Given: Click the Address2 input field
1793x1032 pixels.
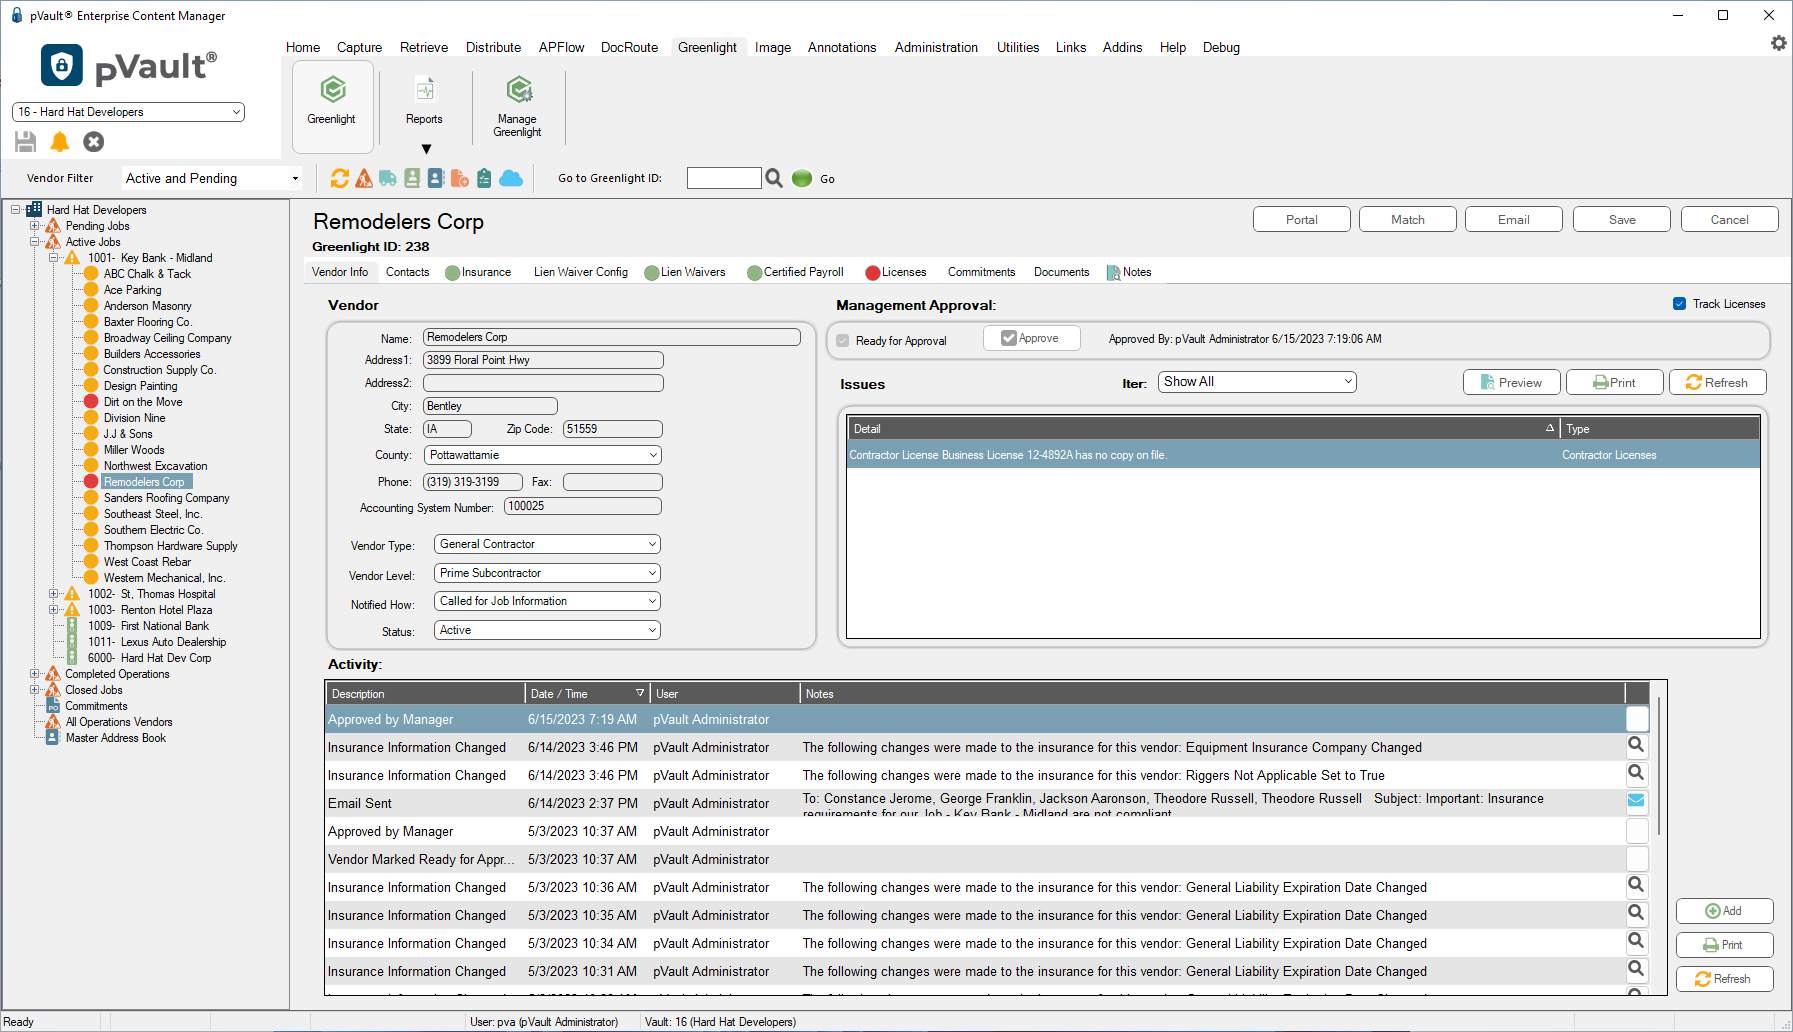Looking at the screenshot, I should [543, 383].
